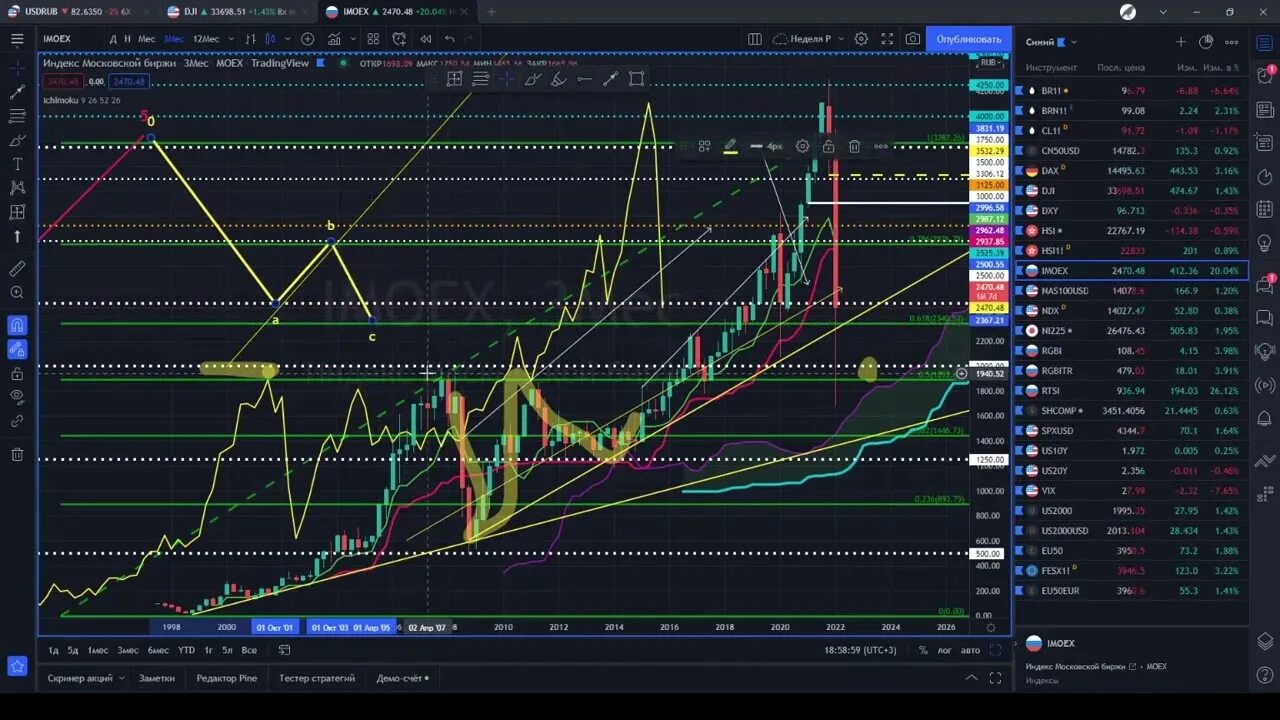Enter fullscreen mode
The height and width of the screenshot is (720, 1280).
[x=887, y=39]
